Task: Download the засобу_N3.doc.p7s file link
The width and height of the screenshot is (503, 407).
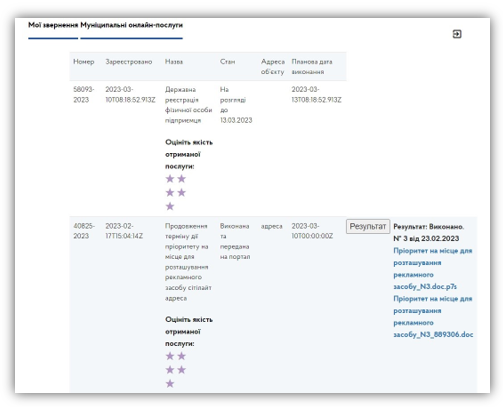Action: click(433, 269)
